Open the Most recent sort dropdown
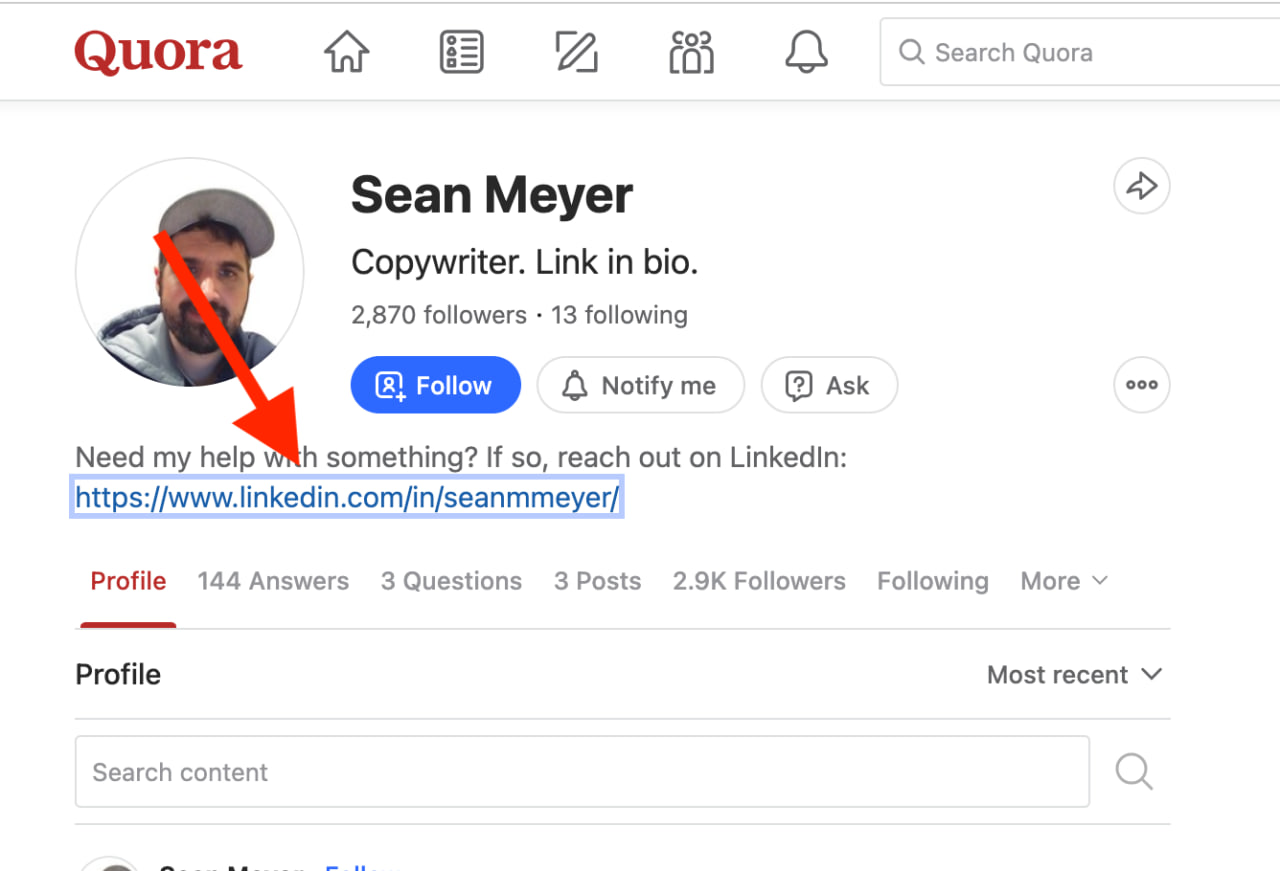 (1075, 675)
